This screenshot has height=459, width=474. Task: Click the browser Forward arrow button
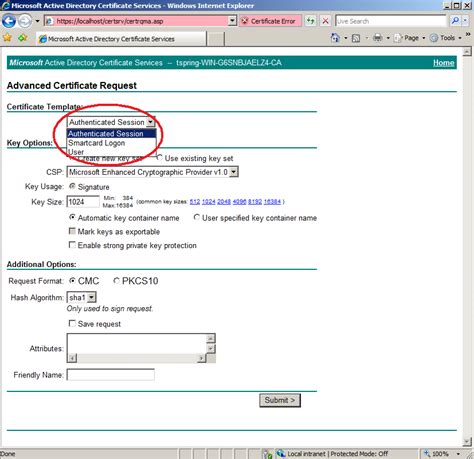25,21
